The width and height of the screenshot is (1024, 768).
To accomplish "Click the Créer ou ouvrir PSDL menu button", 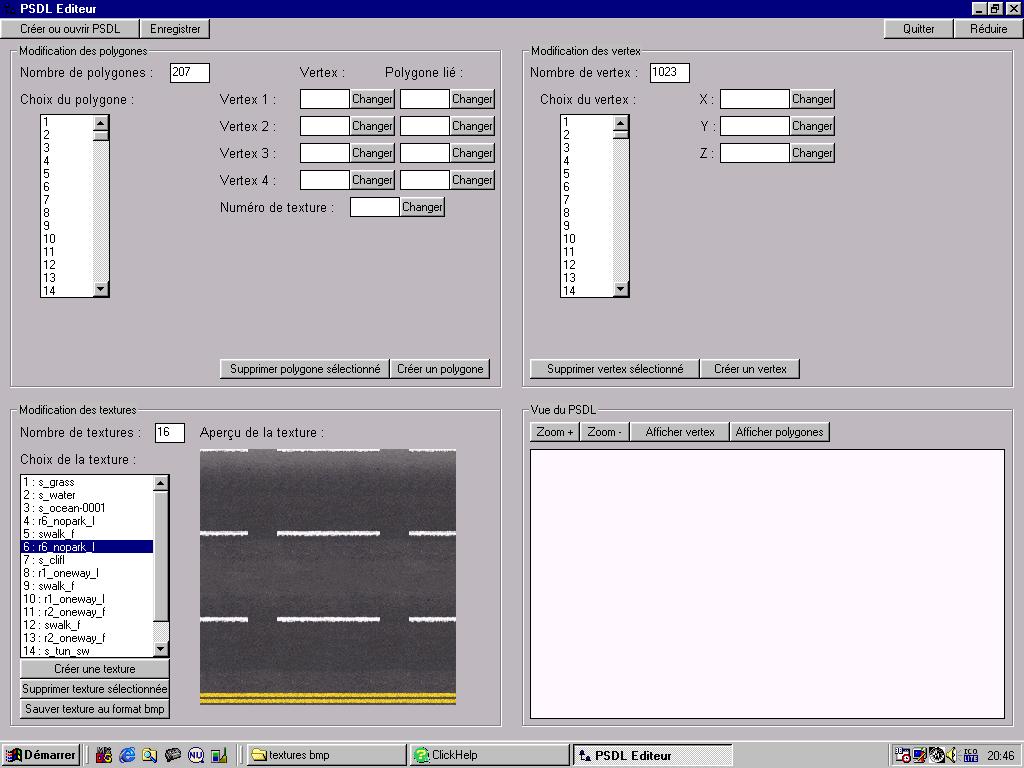I will tap(70, 29).
